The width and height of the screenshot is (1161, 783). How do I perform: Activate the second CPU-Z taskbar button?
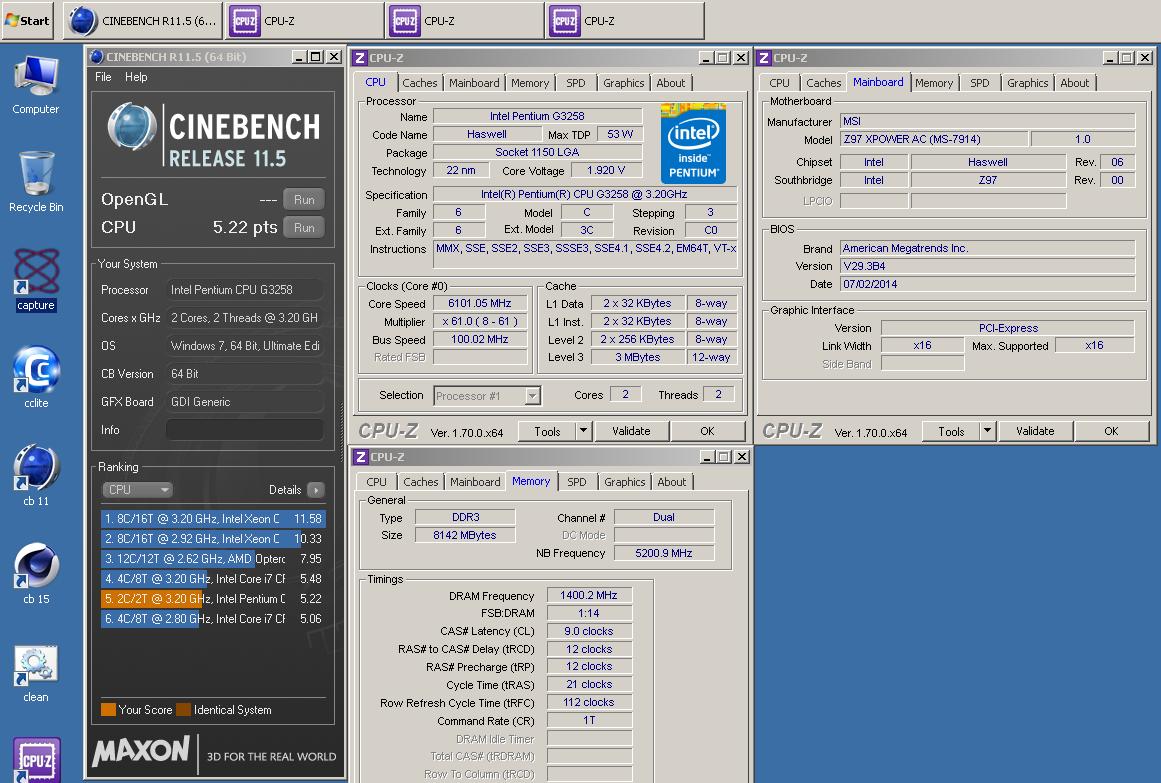tap(464, 21)
